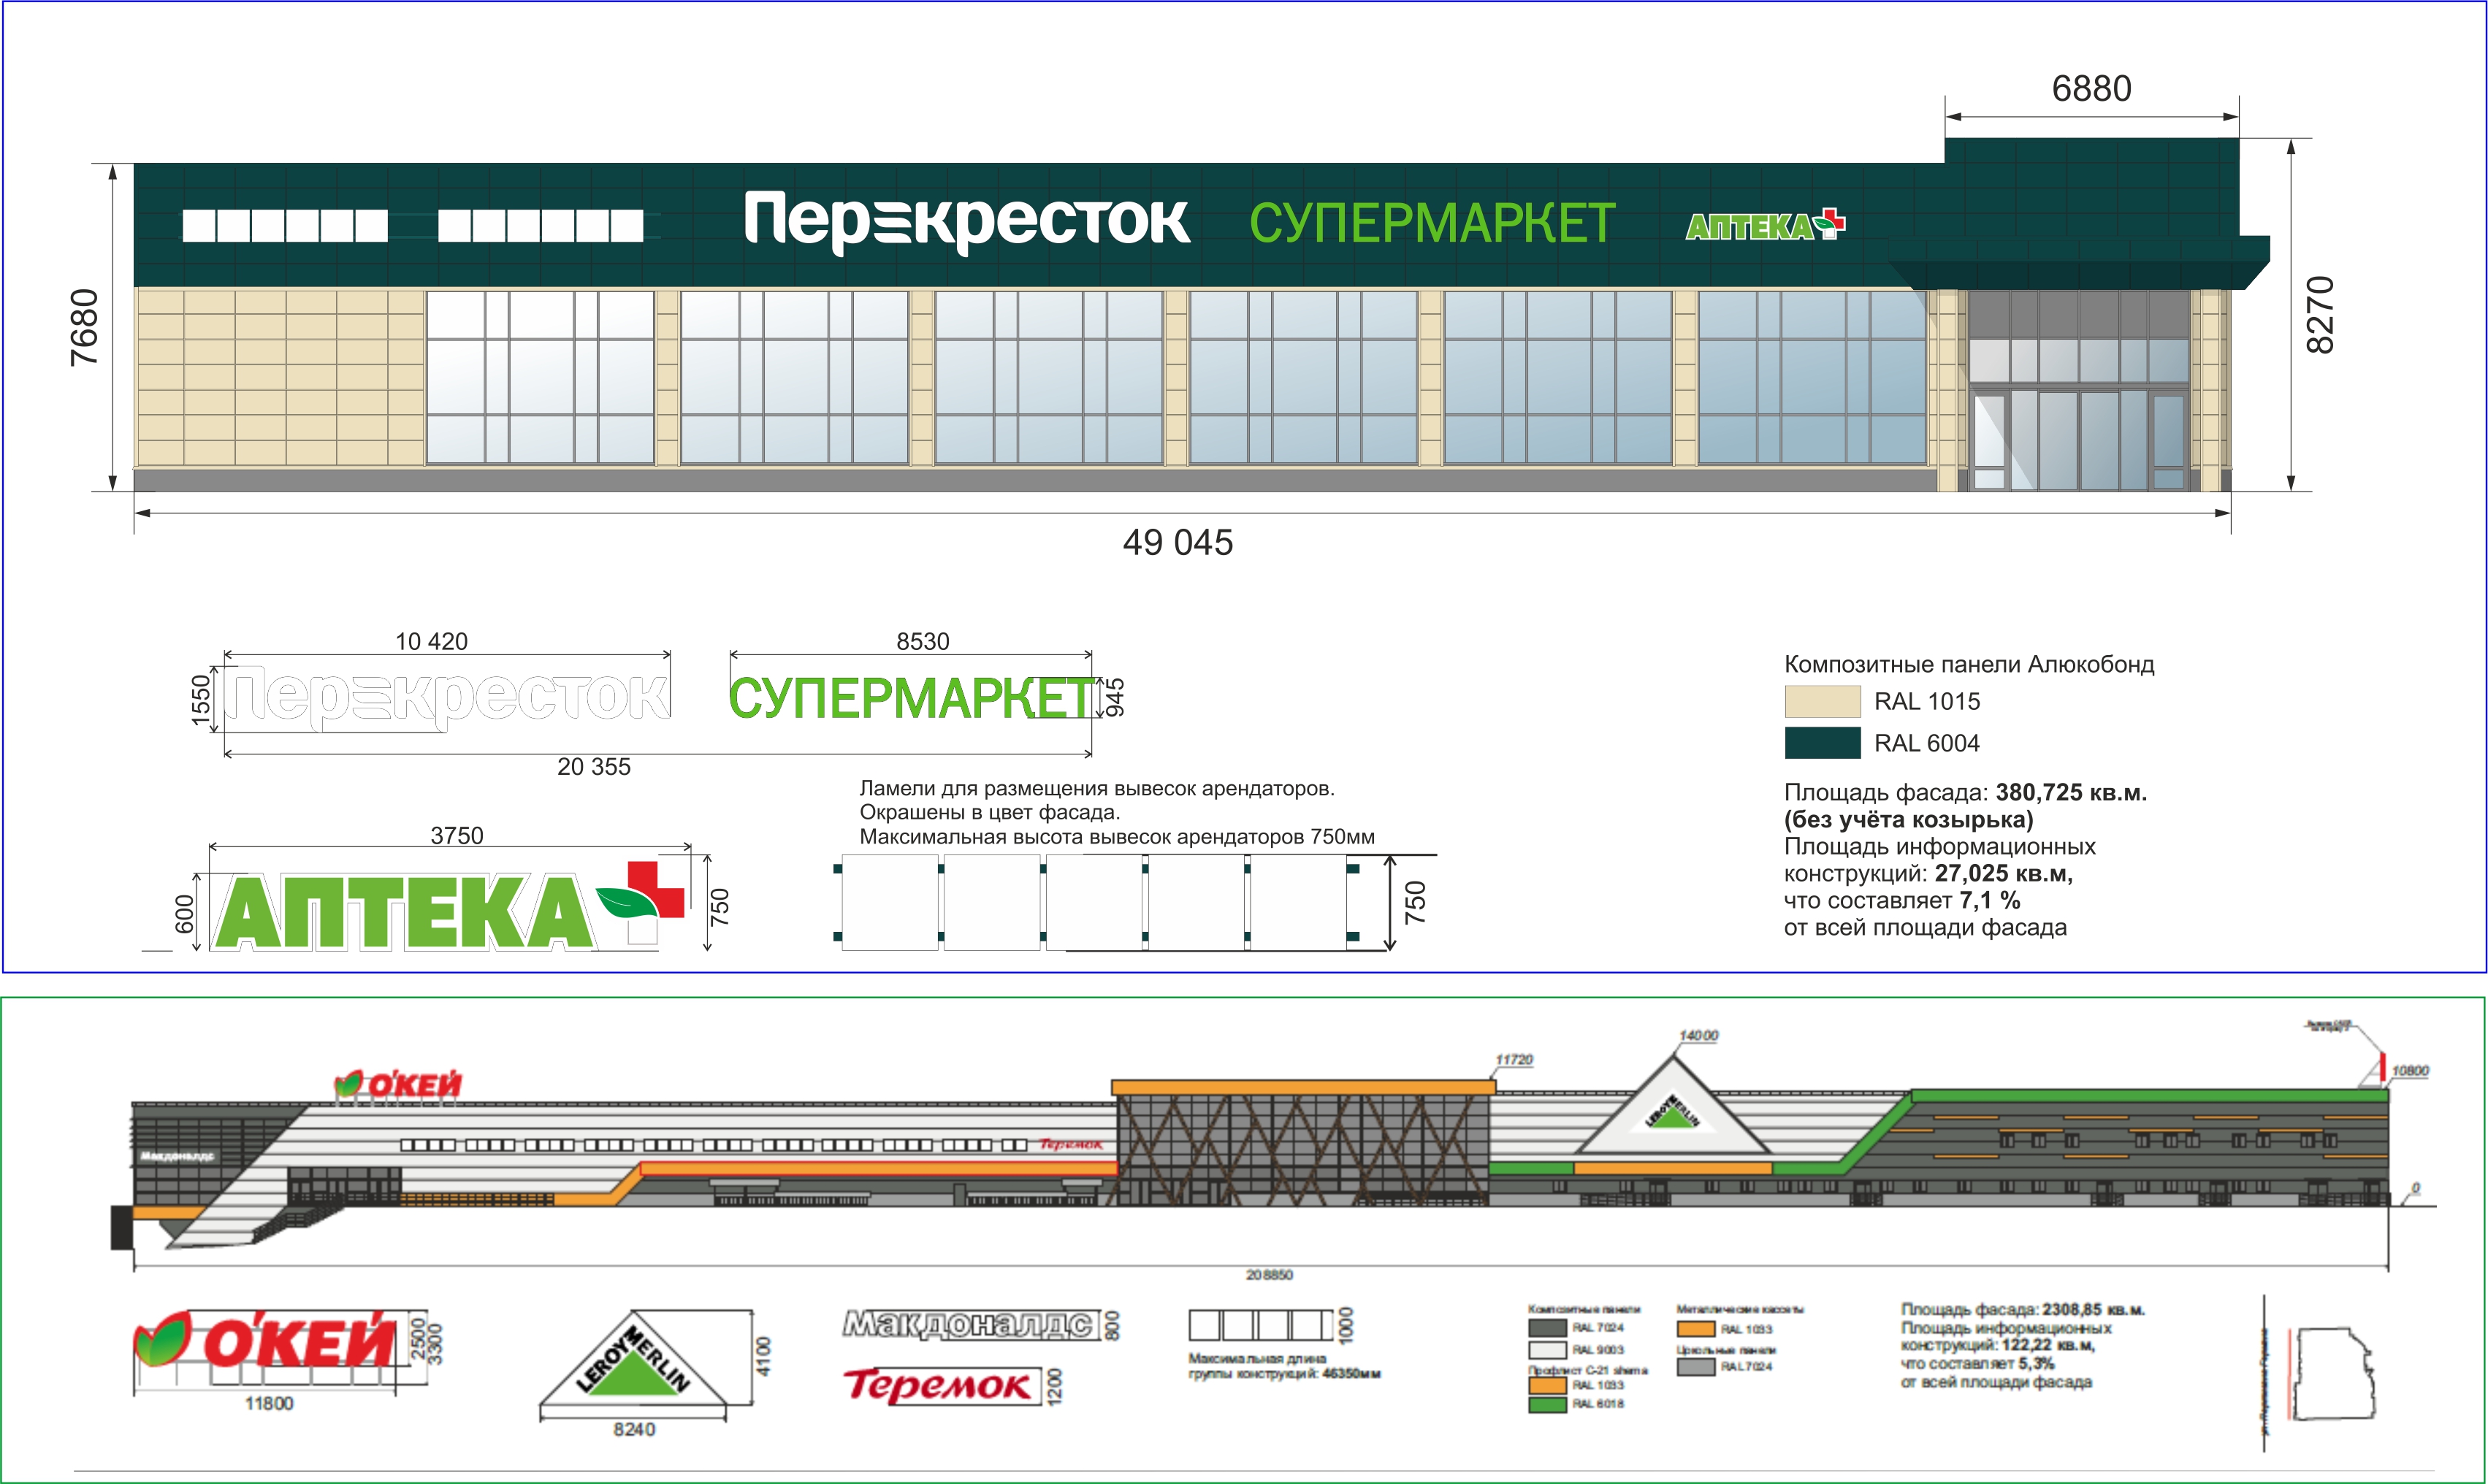This screenshot has width=2488, height=1484.
Task: Click the 208850 overall length of the mall elevation
Action: (1269, 1275)
